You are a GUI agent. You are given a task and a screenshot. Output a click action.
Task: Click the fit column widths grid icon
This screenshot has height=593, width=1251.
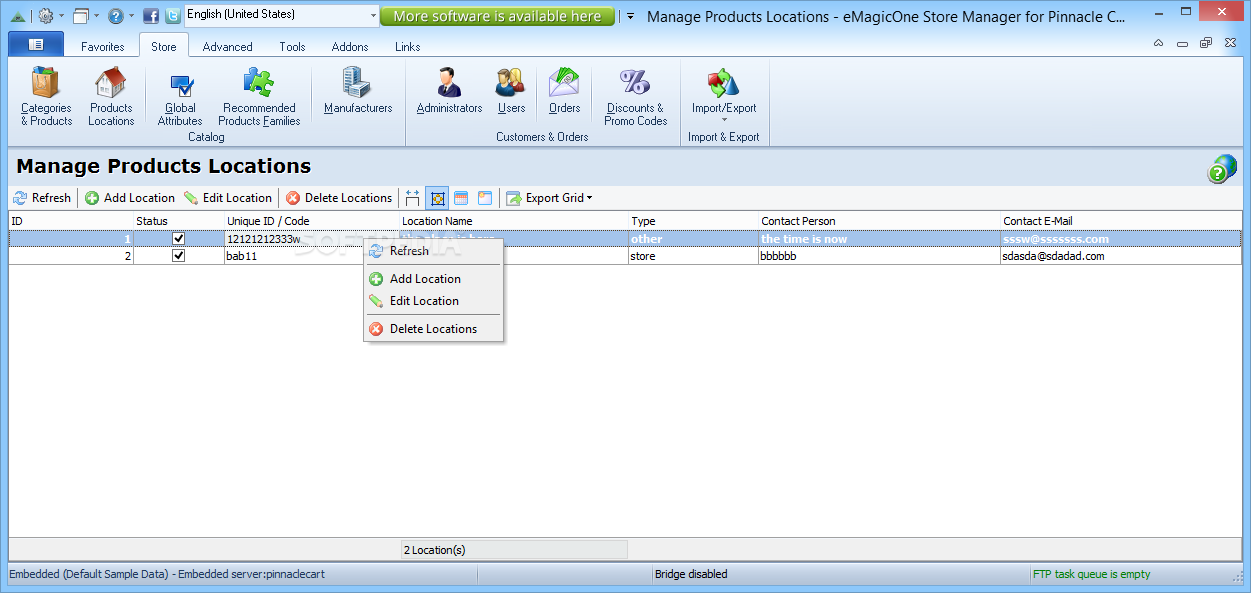[413, 198]
